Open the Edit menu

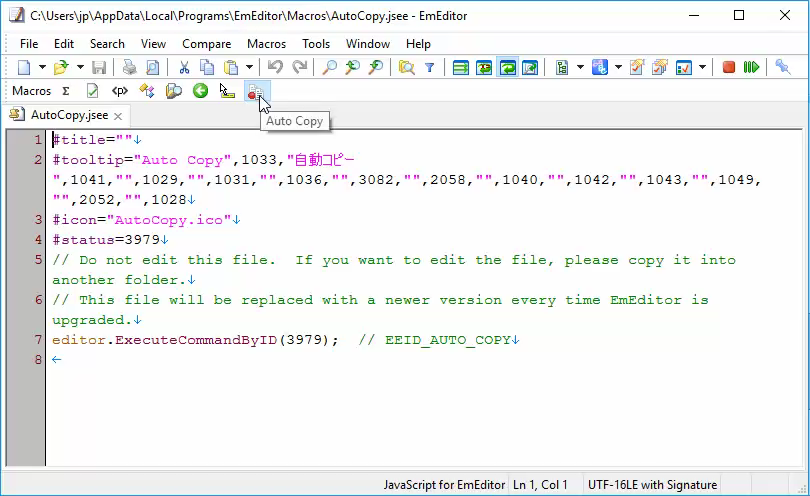click(64, 44)
